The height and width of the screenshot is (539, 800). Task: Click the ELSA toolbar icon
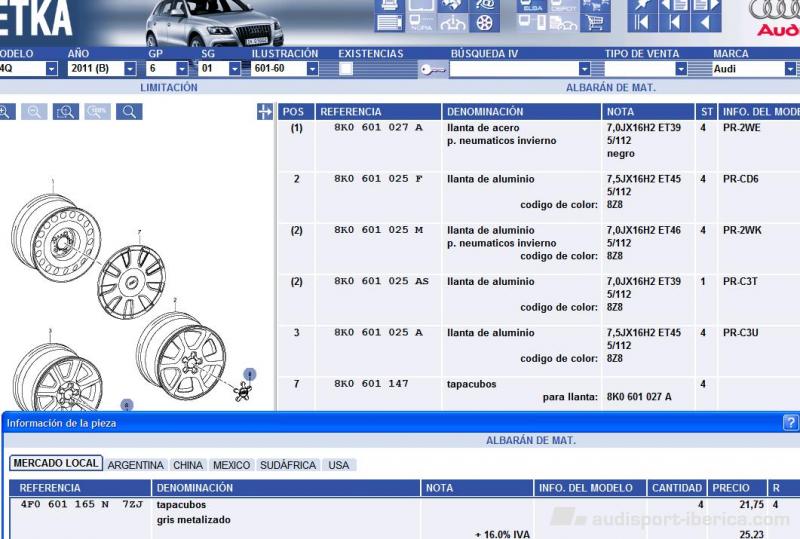532,6
